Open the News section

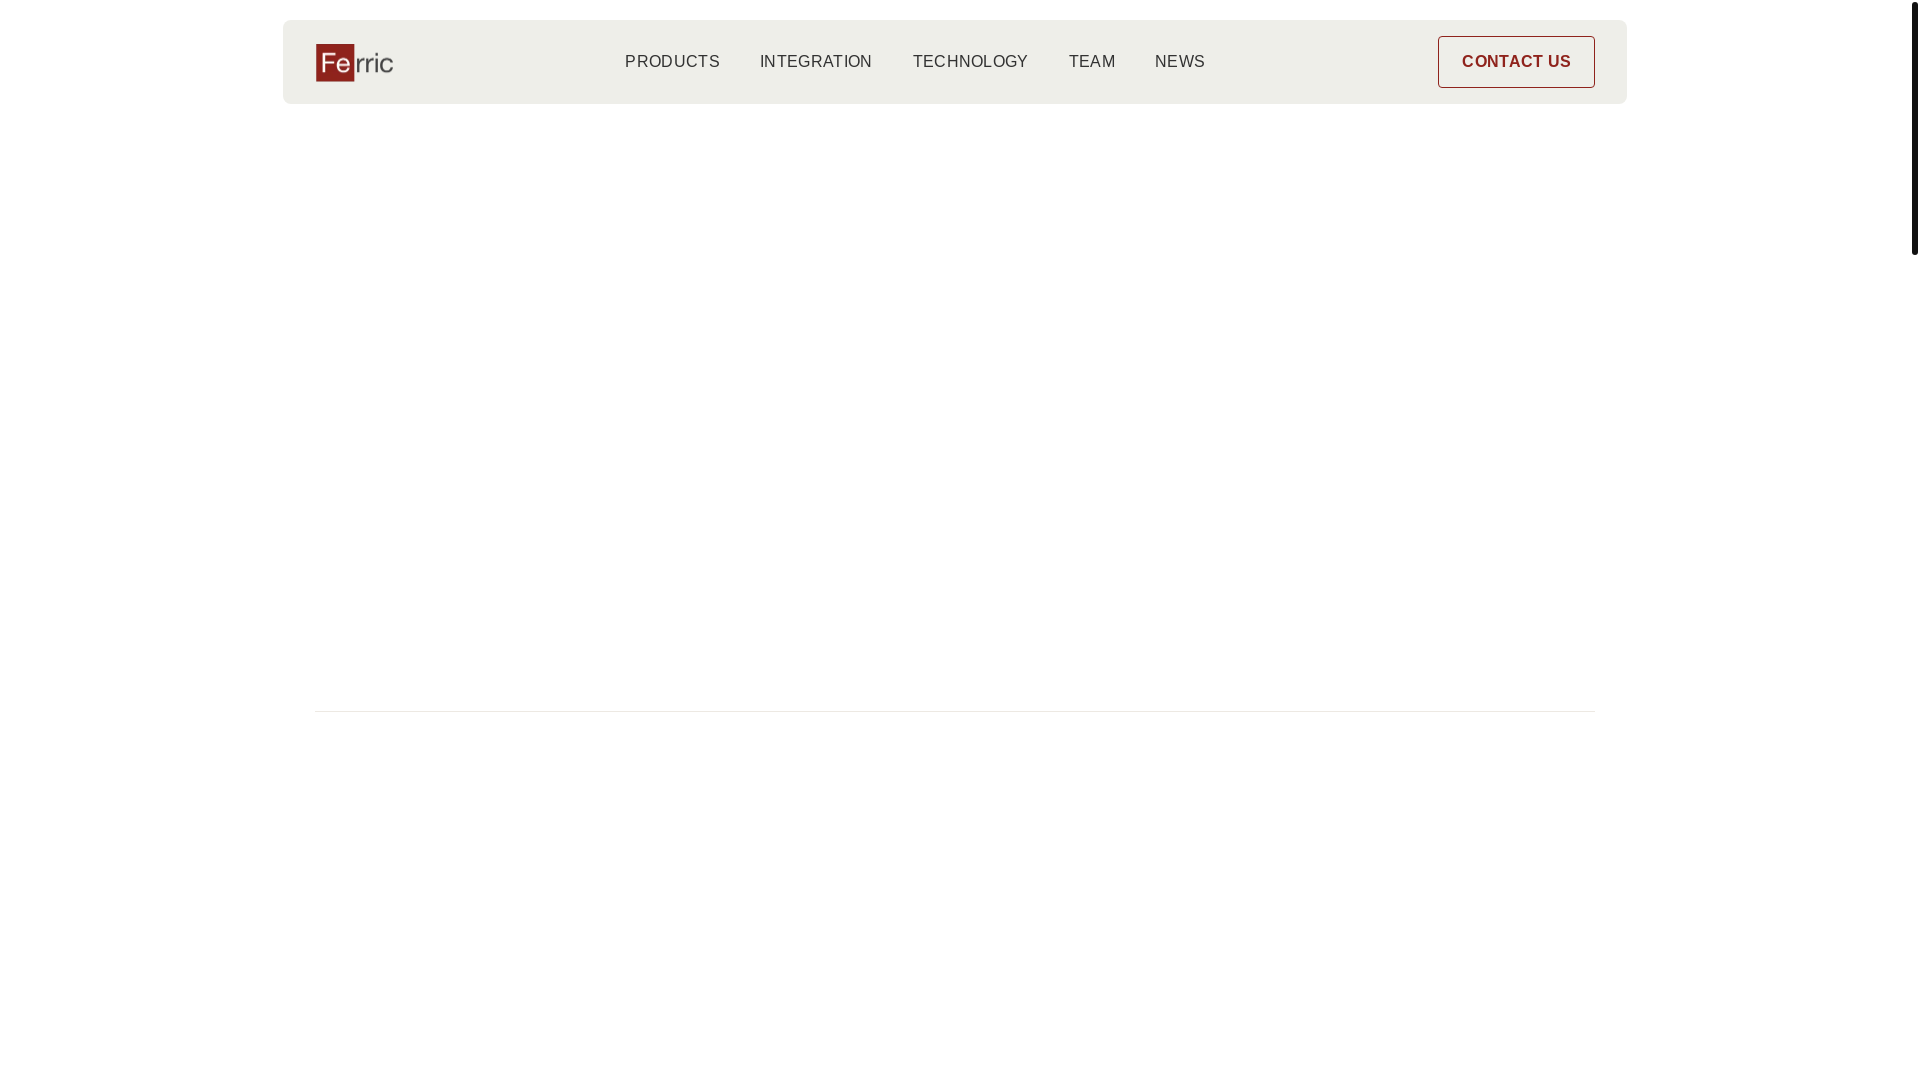point(1180,62)
